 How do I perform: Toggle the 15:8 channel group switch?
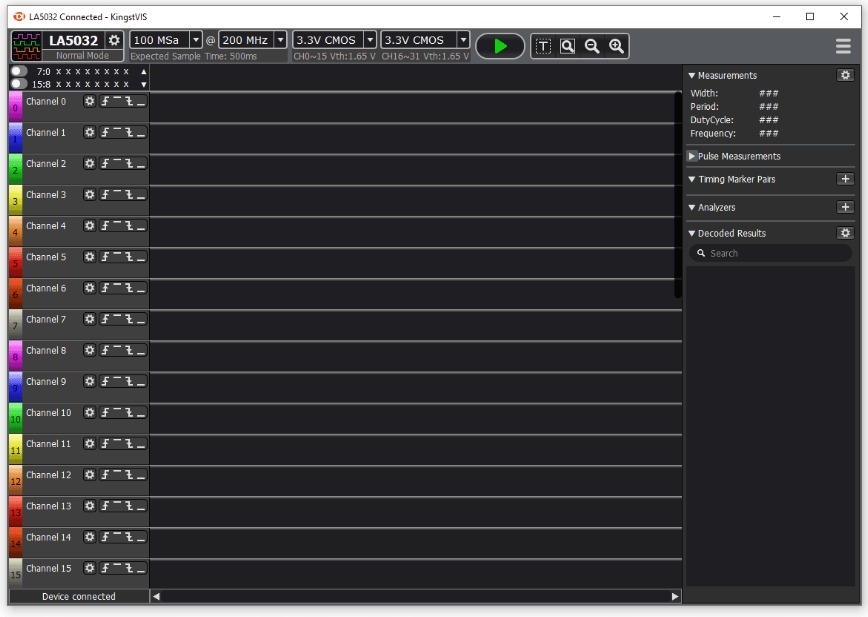click(x=19, y=84)
